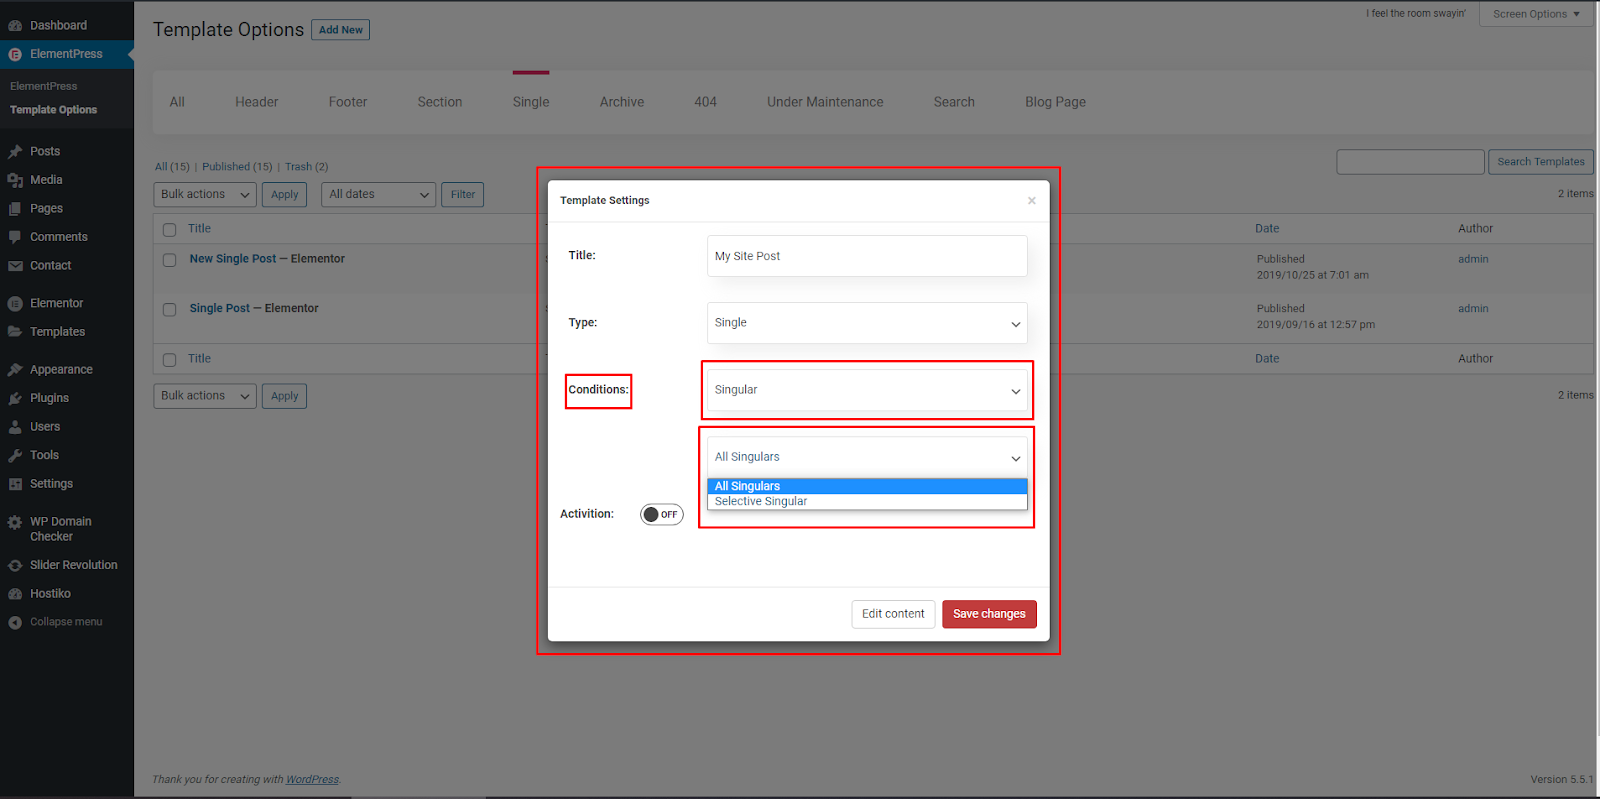
Task: Switch to the Search tab
Action: pos(954,102)
